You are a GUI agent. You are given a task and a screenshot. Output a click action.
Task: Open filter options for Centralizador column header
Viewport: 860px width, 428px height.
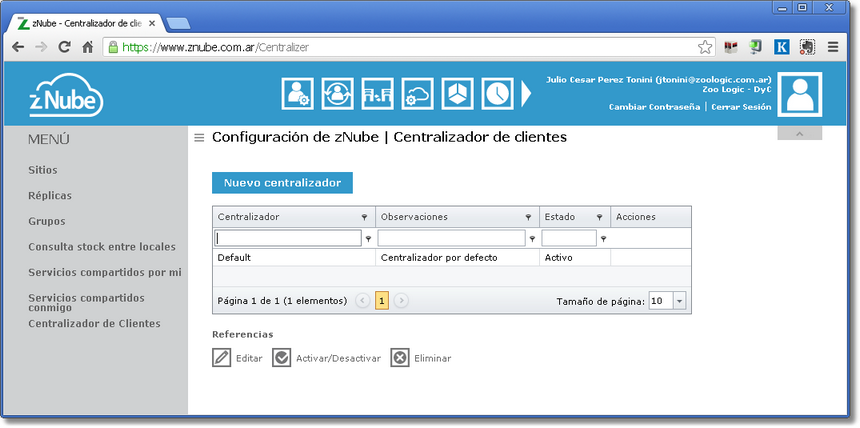(364, 217)
